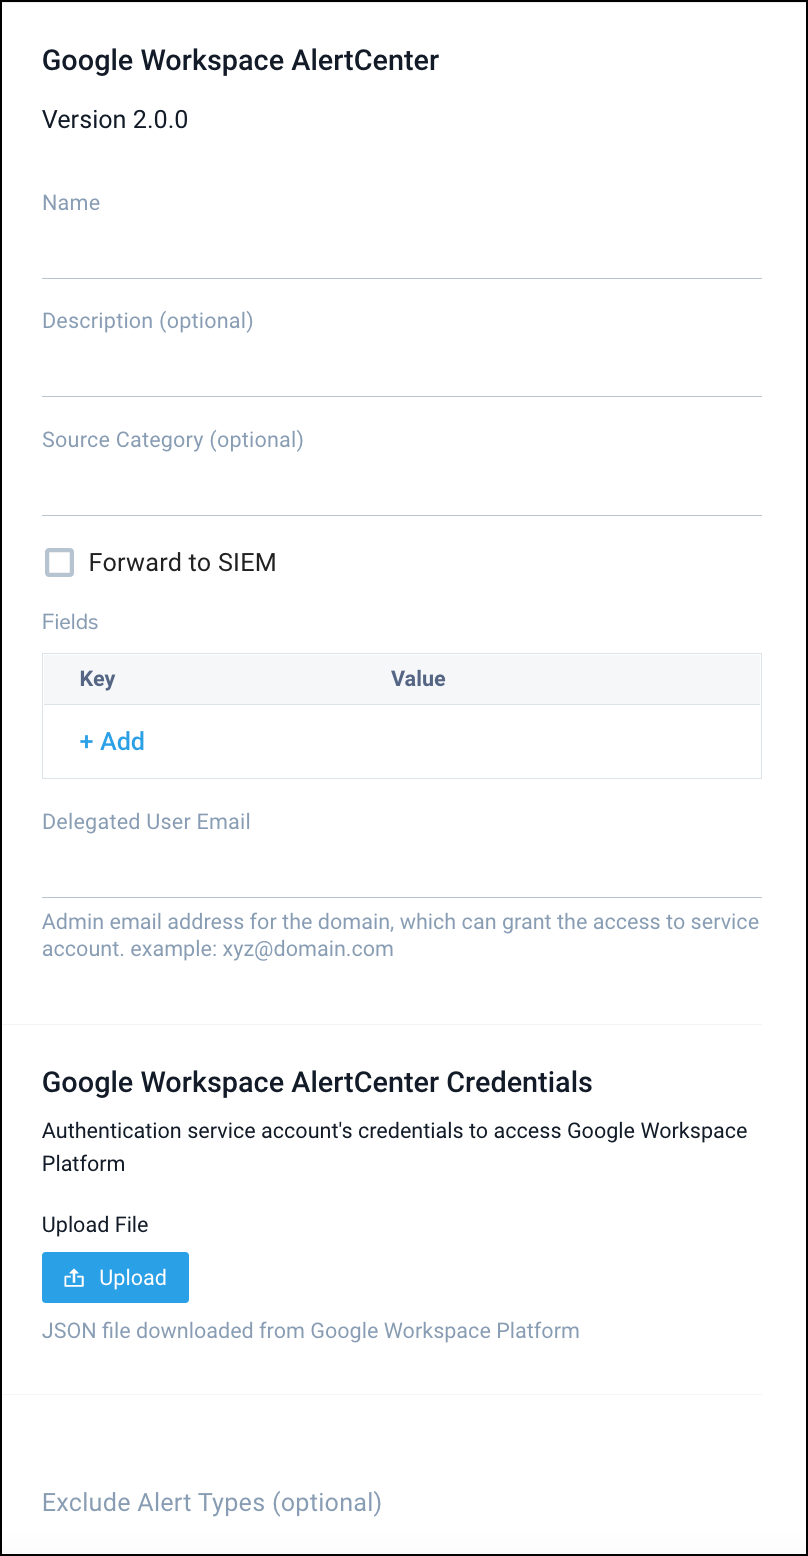Click the Version 2.0.0 text
This screenshot has width=808, height=1556.
coord(114,119)
